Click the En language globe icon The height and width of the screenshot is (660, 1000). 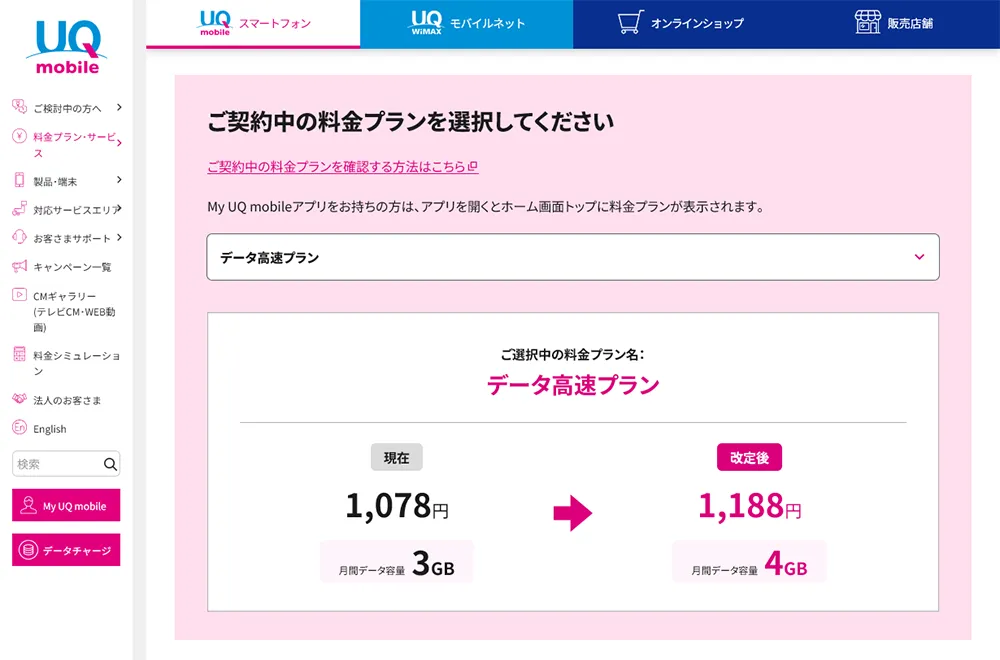click(x=19, y=427)
